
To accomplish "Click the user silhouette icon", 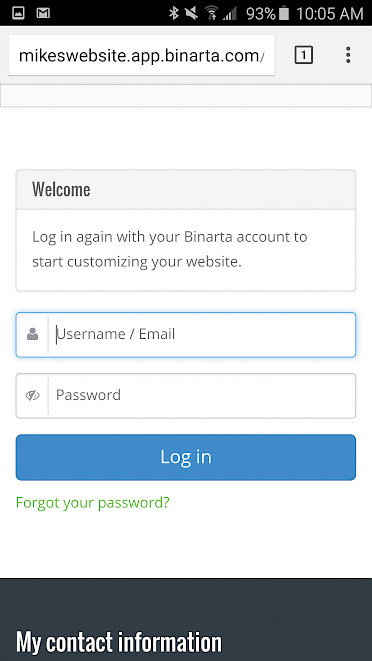I will pos(32,334).
